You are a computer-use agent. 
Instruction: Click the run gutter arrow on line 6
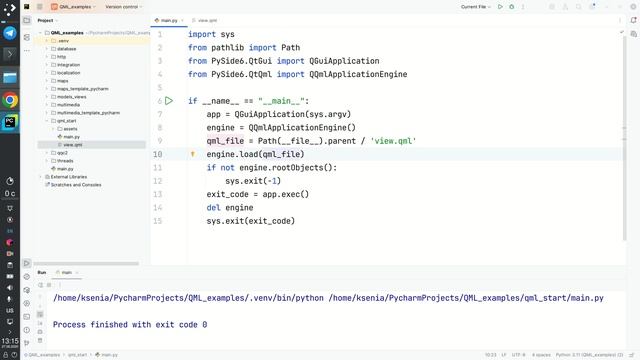169,101
